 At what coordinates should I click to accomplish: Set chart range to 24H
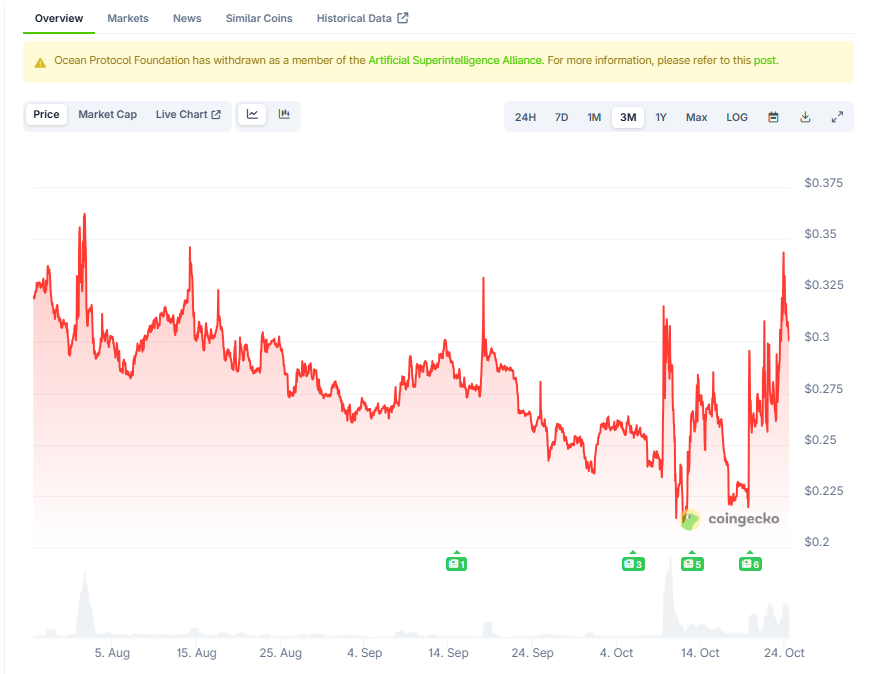[525, 117]
